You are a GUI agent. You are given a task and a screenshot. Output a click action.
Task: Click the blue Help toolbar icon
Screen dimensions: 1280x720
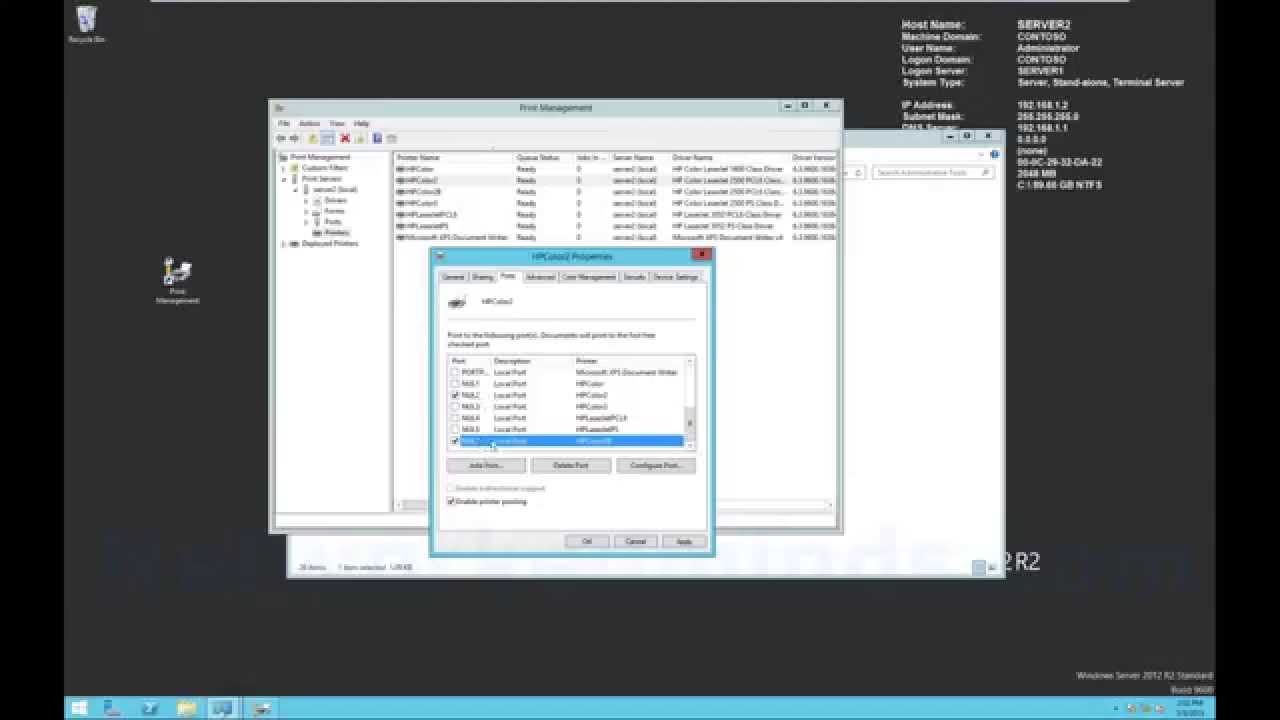tap(377, 138)
